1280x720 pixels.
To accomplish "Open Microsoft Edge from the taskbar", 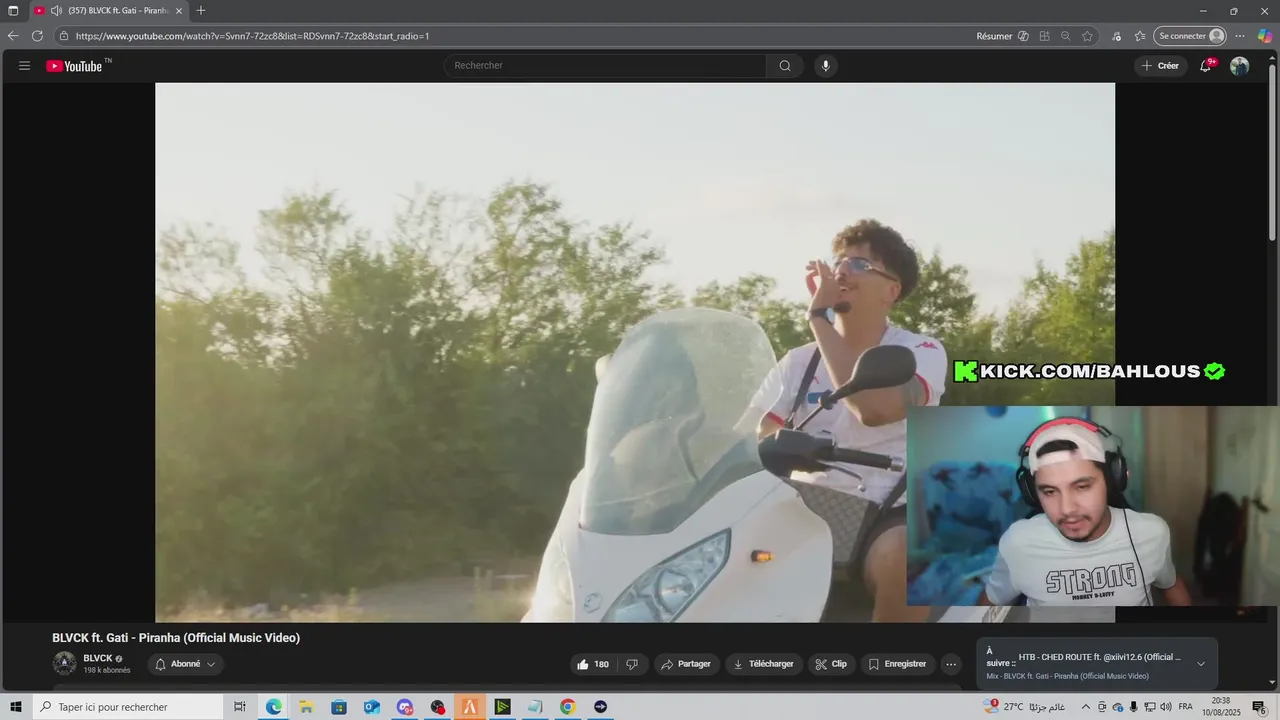I will tap(274, 707).
